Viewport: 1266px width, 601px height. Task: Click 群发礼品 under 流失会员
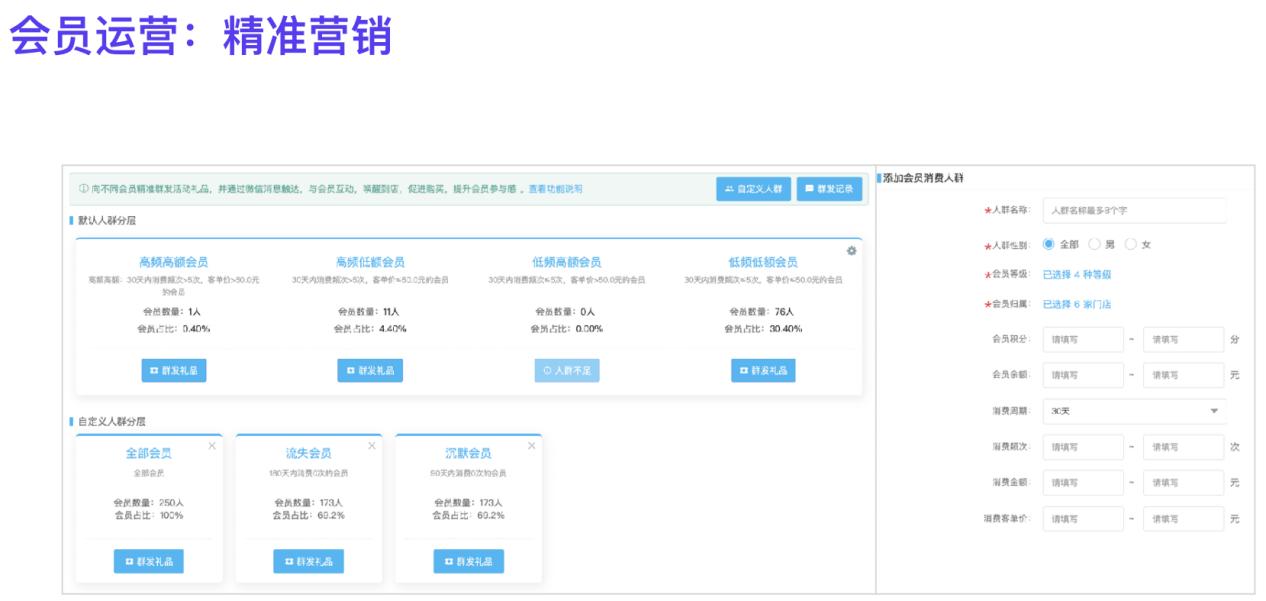coord(308,561)
